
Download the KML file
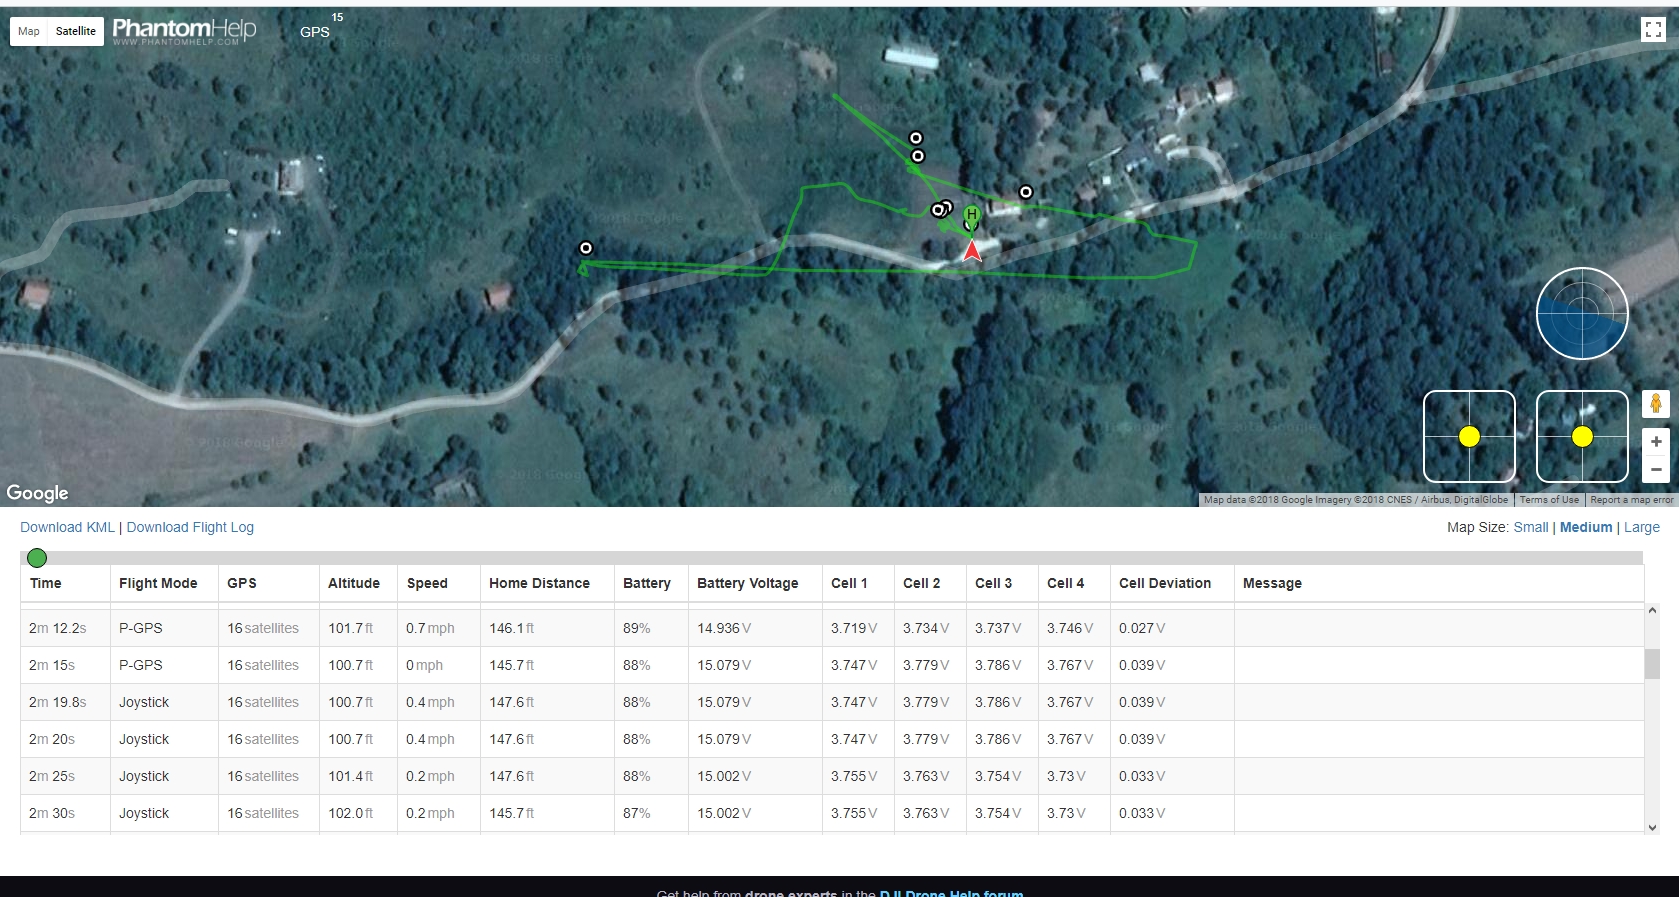67,527
